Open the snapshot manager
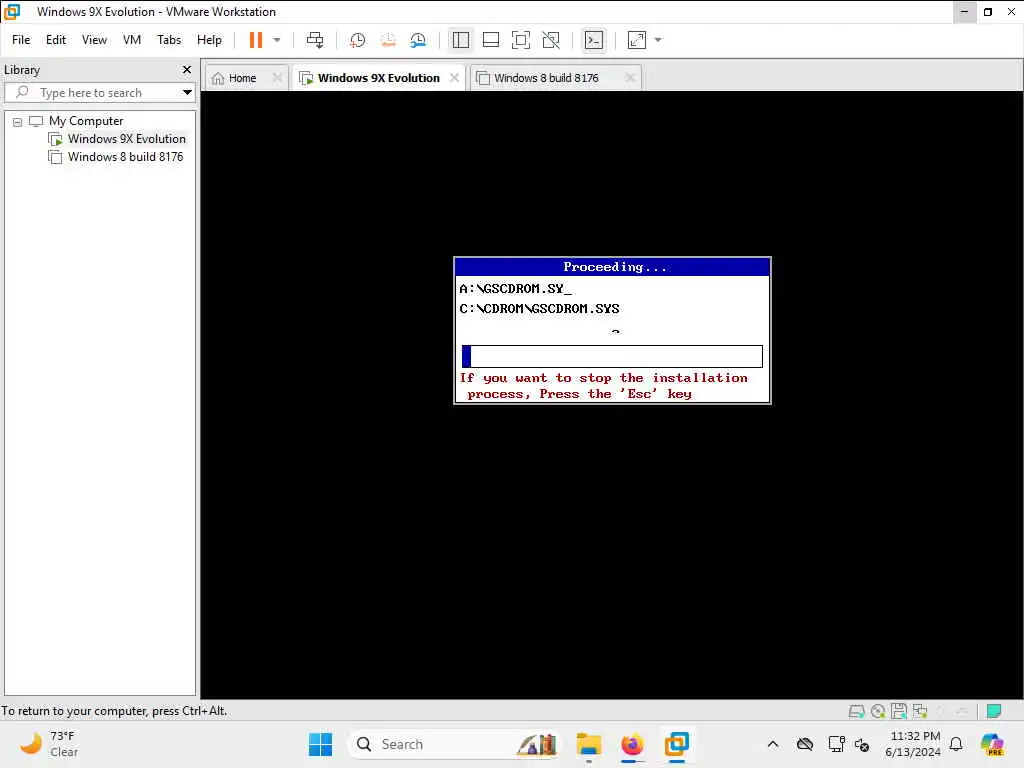 418,40
